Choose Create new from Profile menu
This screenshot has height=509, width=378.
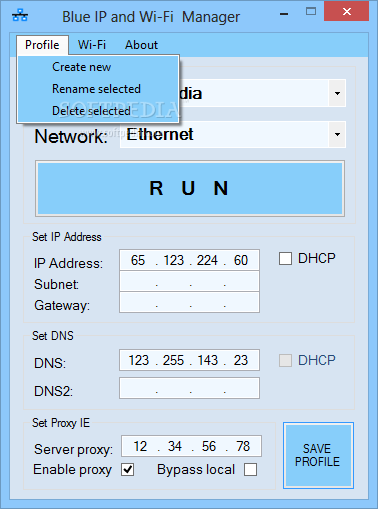click(x=98, y=67)
